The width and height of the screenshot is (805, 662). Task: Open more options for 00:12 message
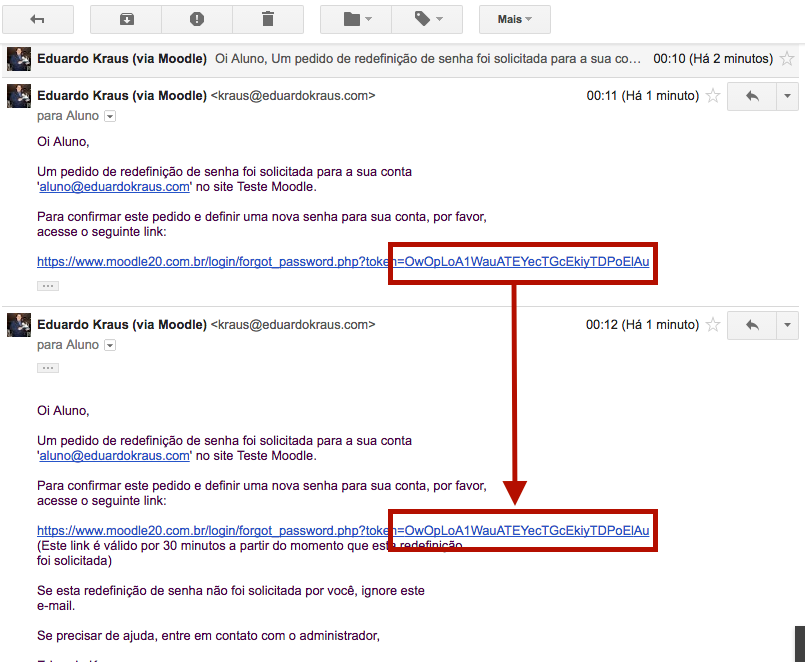pyautogui.click(x=788, y=325)
